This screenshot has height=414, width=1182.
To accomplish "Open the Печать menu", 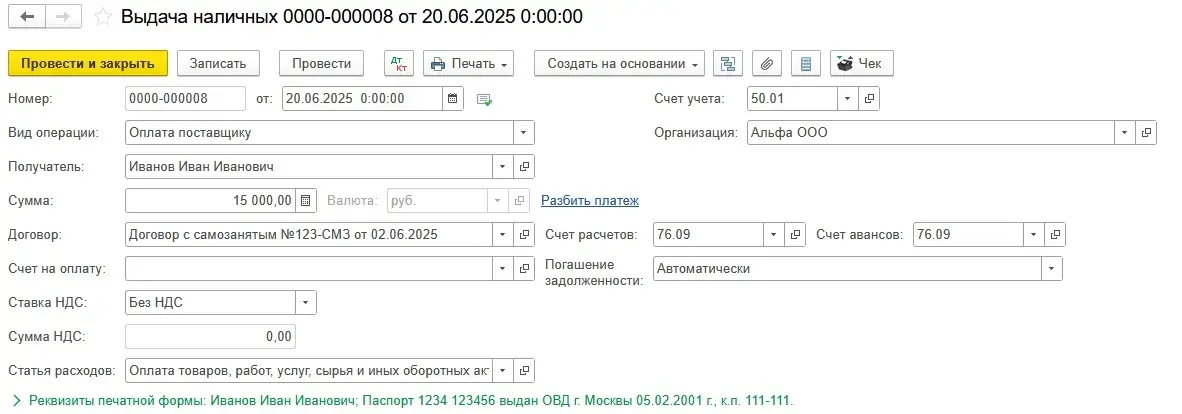I will pos(469,64).
